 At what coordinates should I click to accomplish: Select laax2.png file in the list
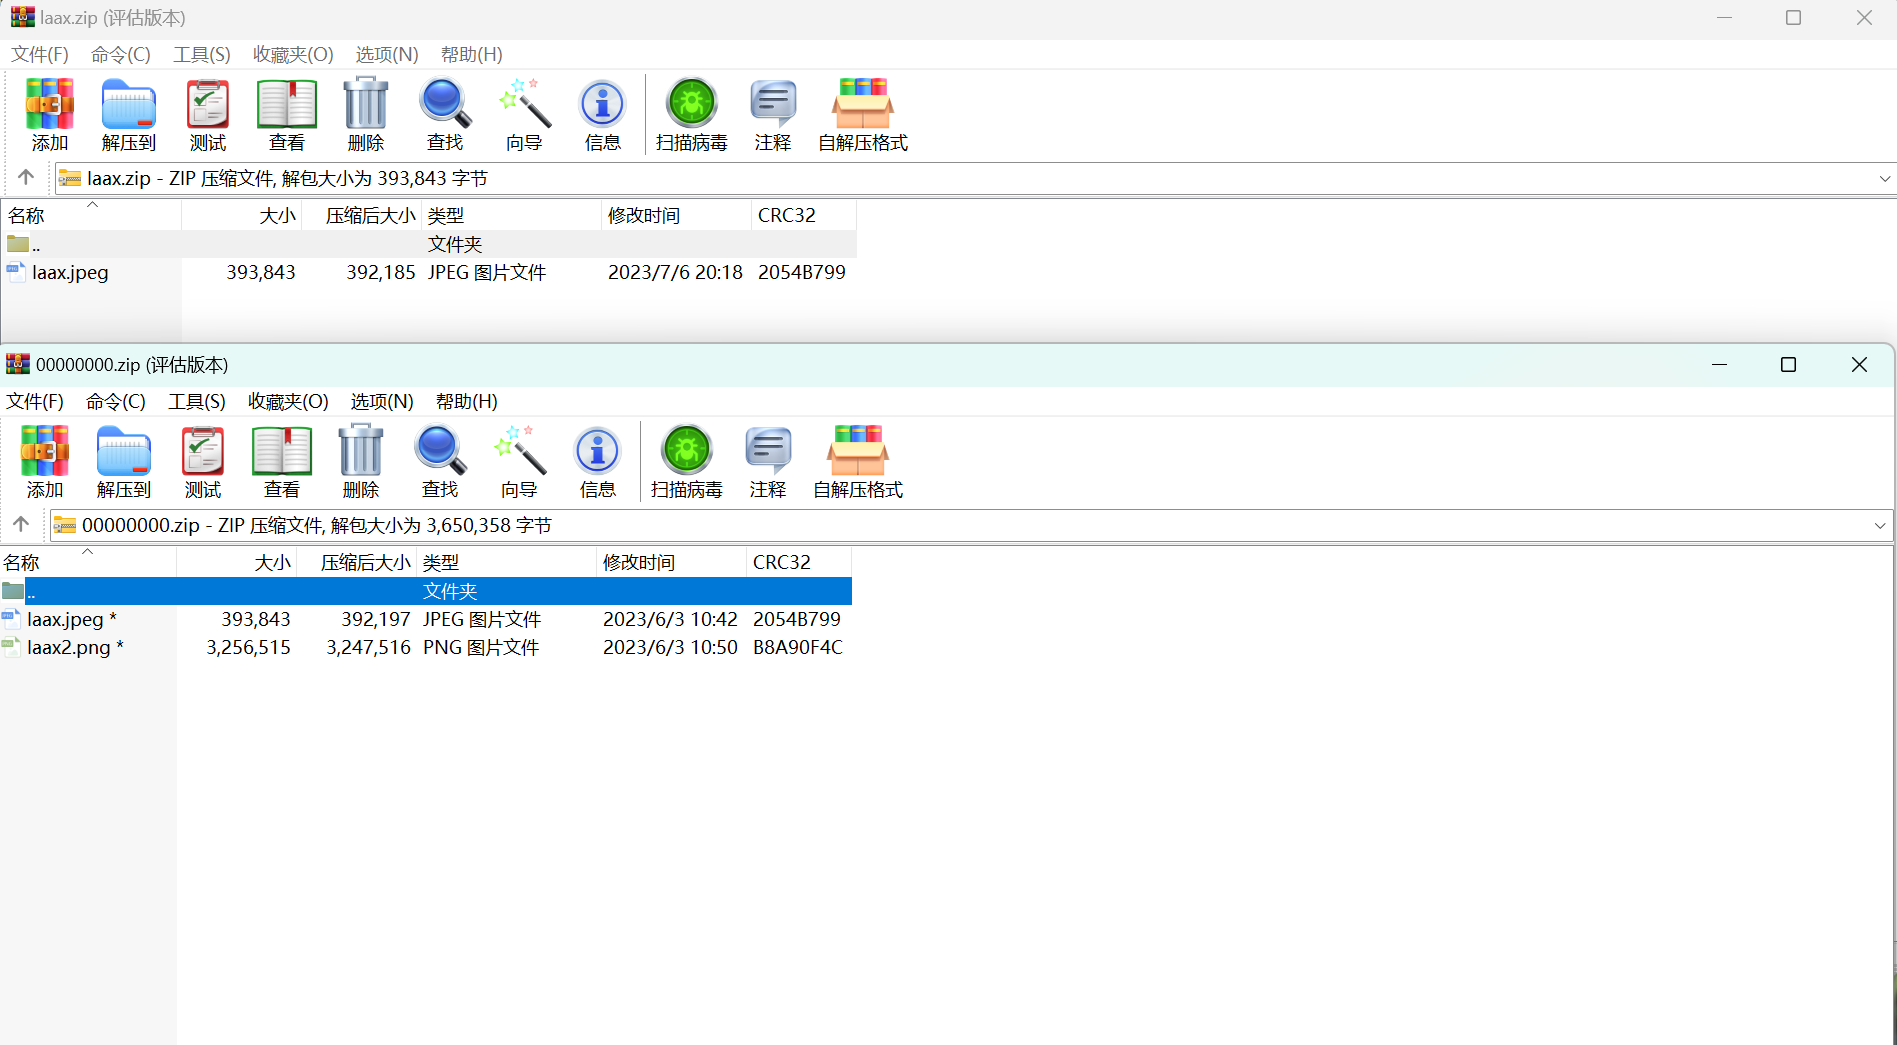tap(68, 648)
